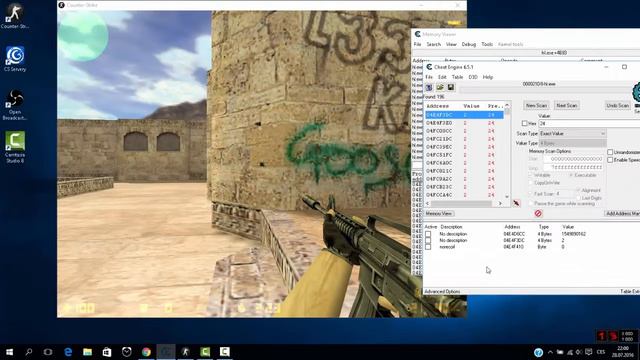Activate the first No description entry checkbox
The height and width of the screenshot is (360, 640).
click(428, 234)
